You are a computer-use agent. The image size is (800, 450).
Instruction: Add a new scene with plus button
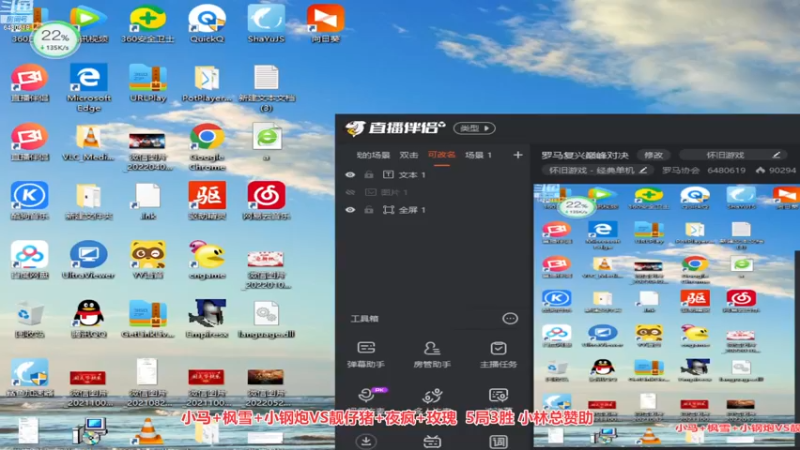[x=518, y=155]
